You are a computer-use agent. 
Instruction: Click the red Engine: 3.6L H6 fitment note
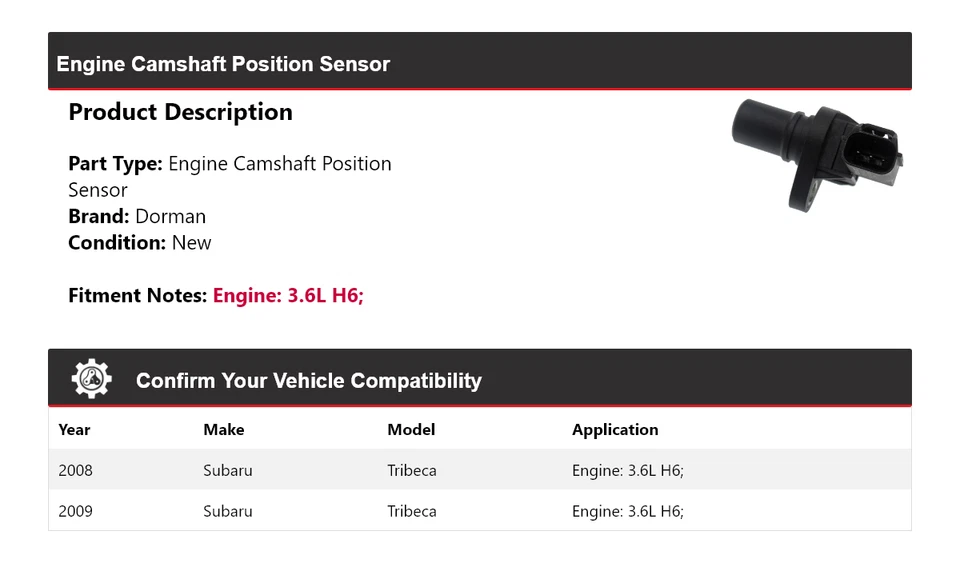point(288,296)
